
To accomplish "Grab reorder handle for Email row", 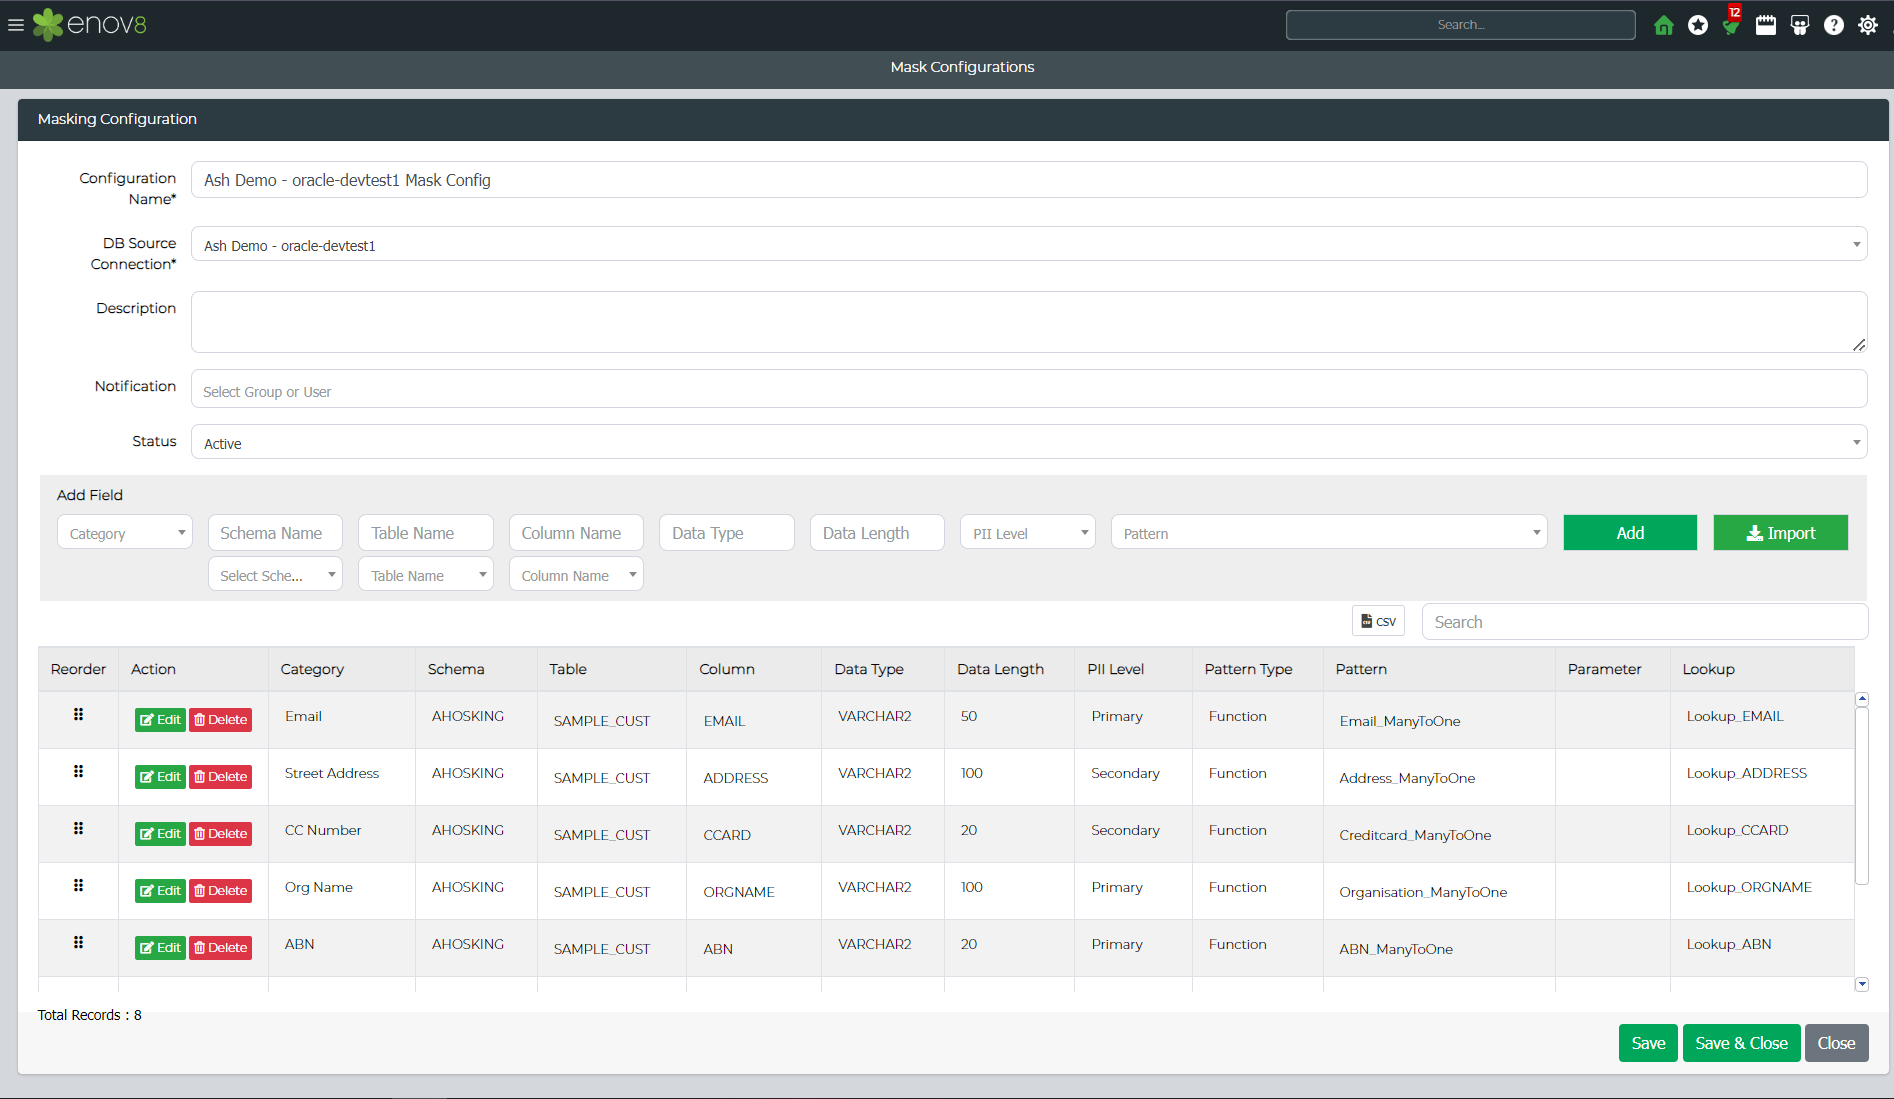I will 78,714.
